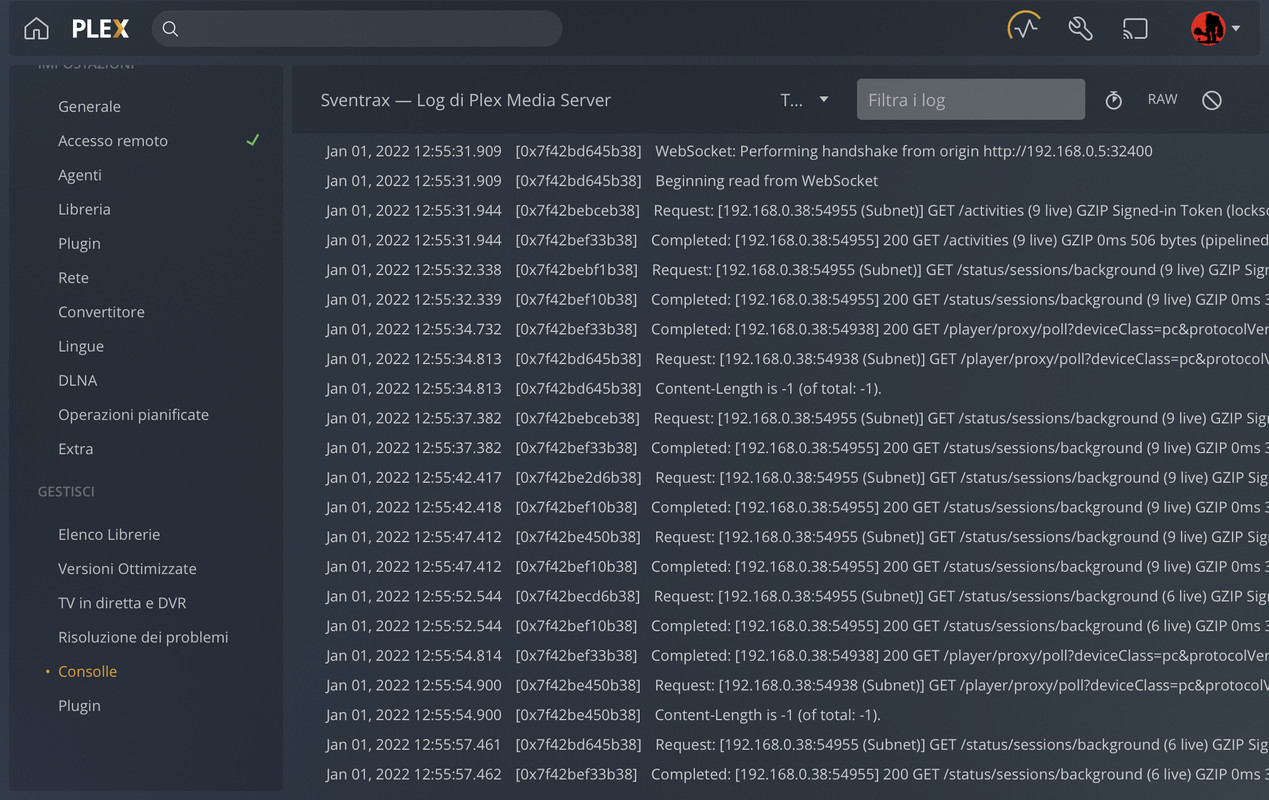Open Plugin under settings section
This screenshot has height=800, width=1269.
tap(79, 243)
